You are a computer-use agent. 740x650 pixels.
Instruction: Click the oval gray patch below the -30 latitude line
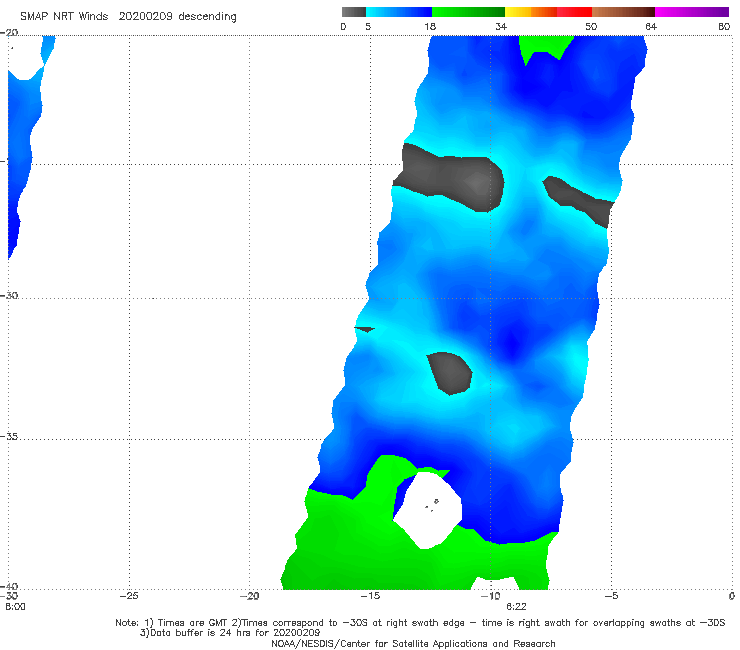[x=450, y=373]
